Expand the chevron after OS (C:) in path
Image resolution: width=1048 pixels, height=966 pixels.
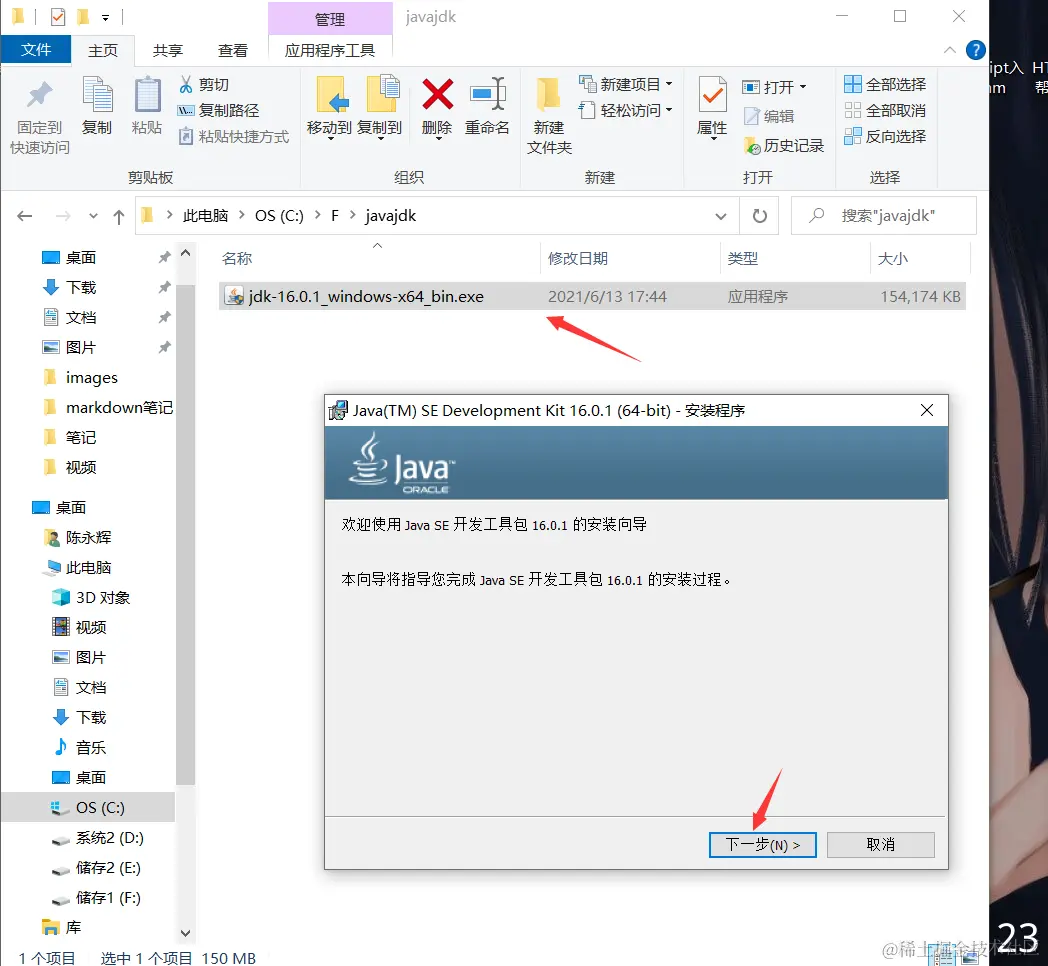click(317, 215)
